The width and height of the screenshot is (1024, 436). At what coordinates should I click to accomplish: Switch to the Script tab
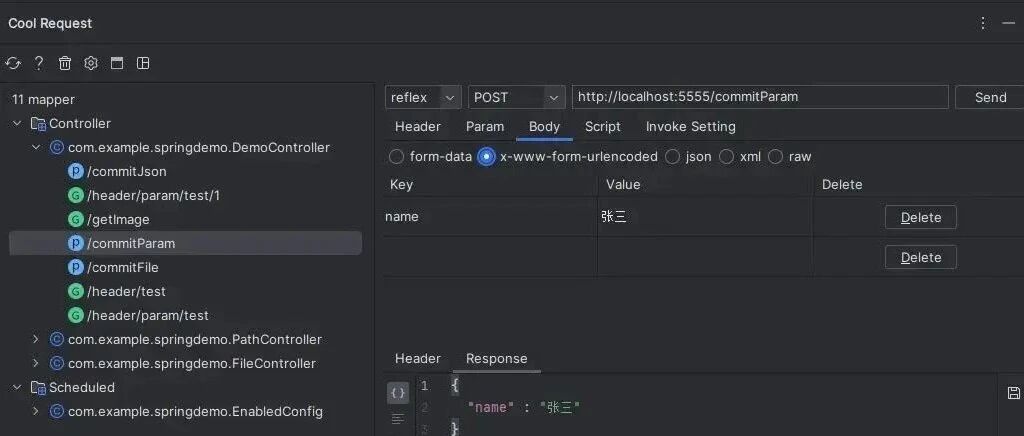(x=603, y=127)
